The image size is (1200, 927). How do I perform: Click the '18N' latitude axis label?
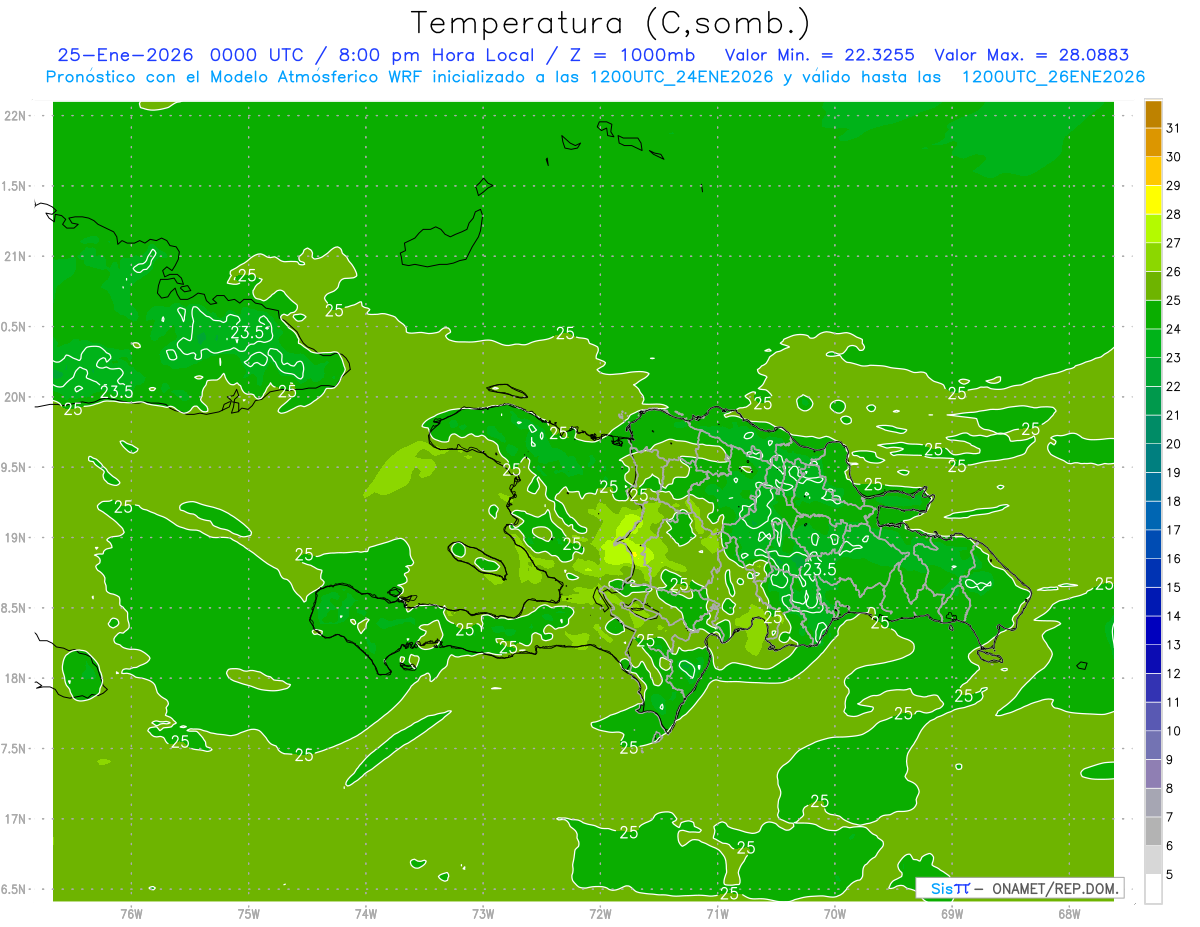[16, 678]
